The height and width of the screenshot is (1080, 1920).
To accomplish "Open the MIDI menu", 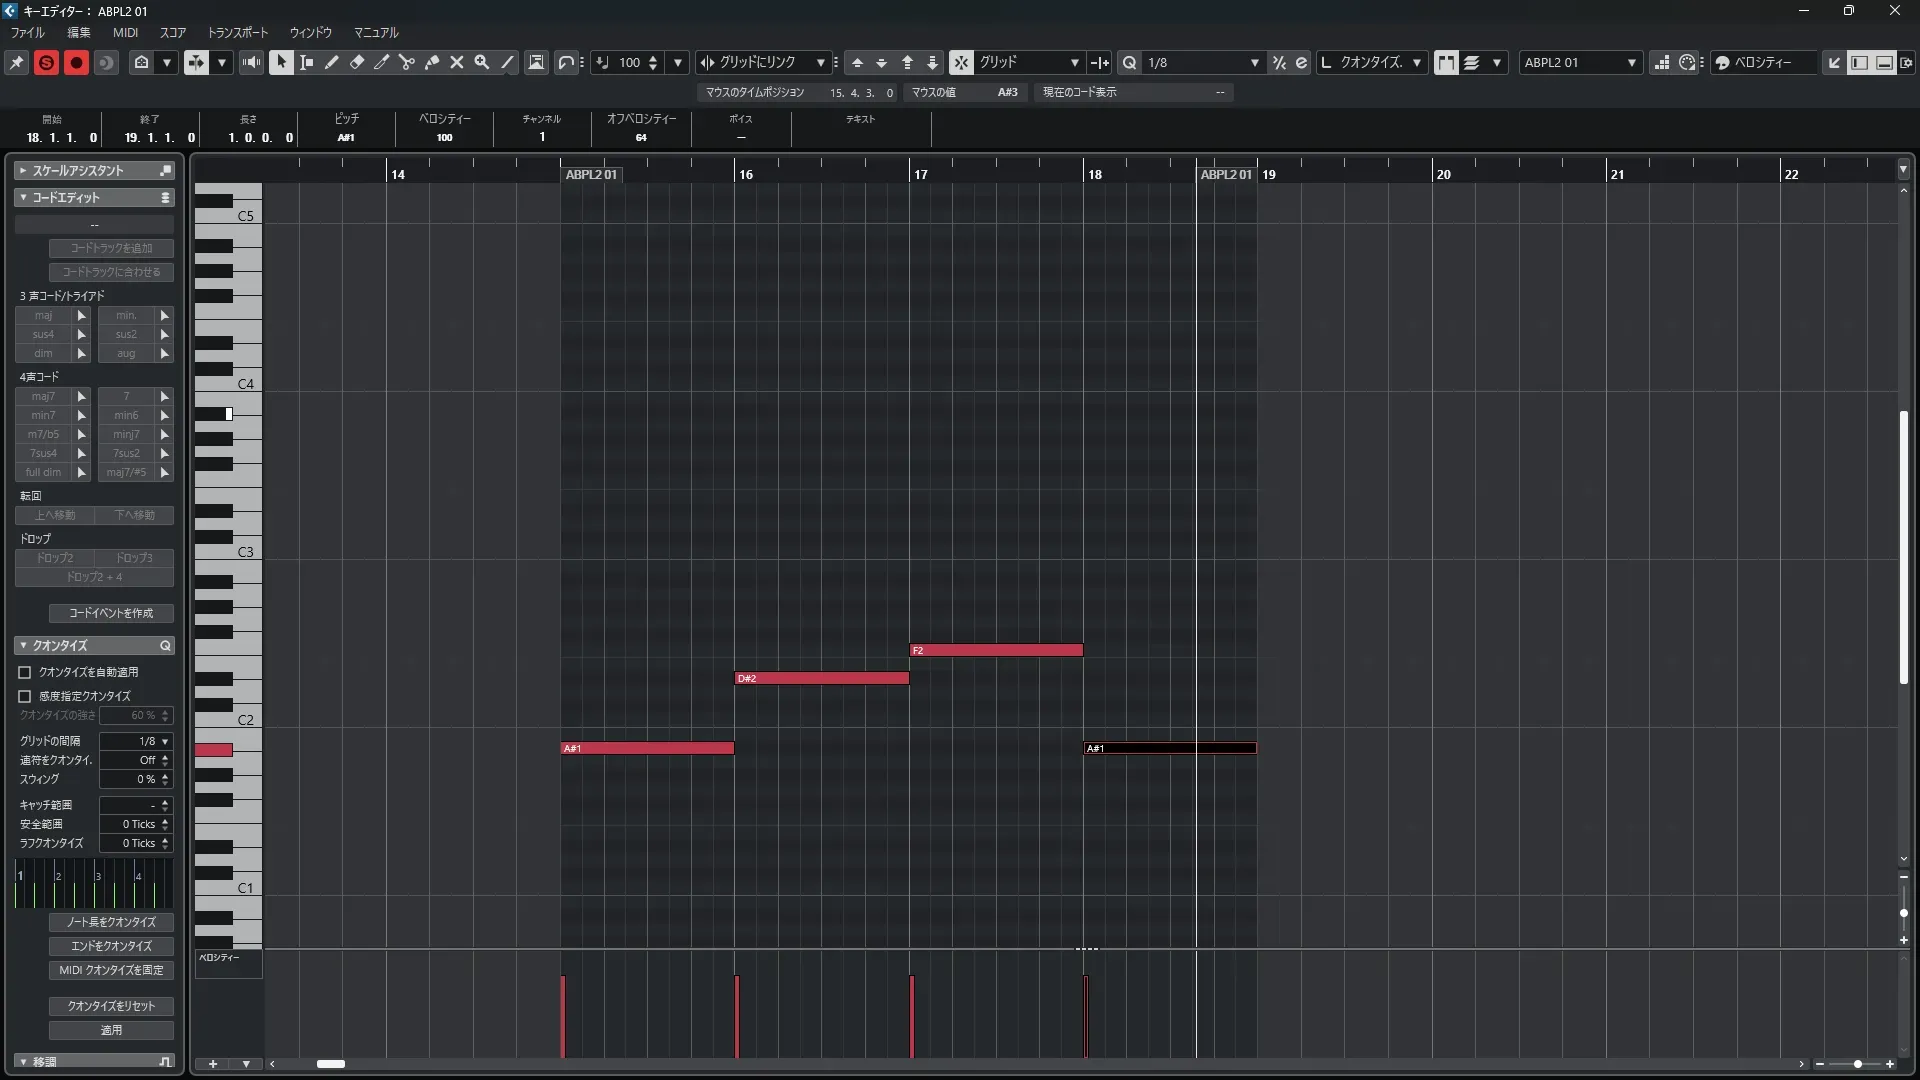I will pos(125,32).
